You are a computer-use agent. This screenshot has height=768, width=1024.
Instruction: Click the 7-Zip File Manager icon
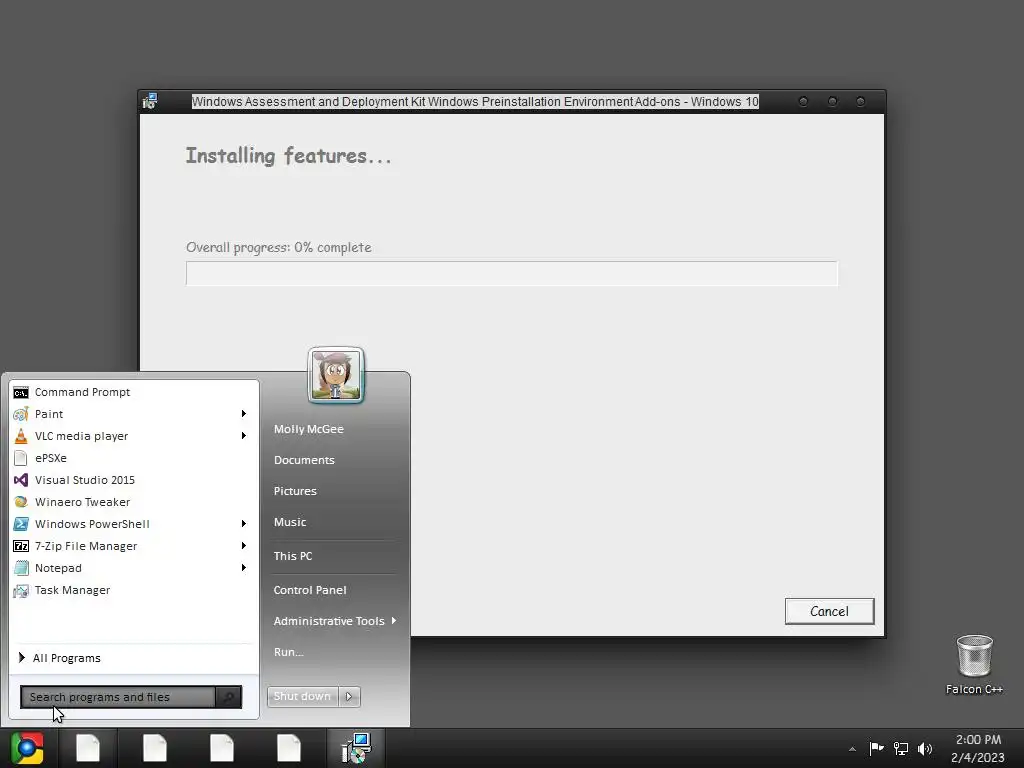[x=21, y=546]
